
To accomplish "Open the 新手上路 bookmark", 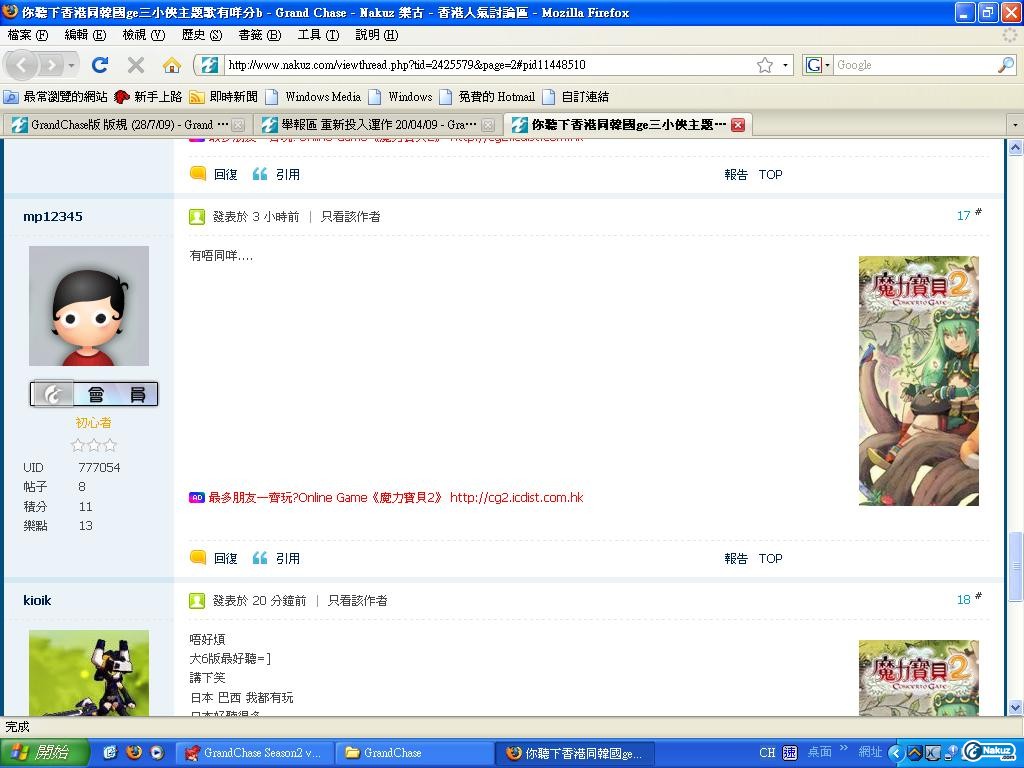I will point(148,97).
